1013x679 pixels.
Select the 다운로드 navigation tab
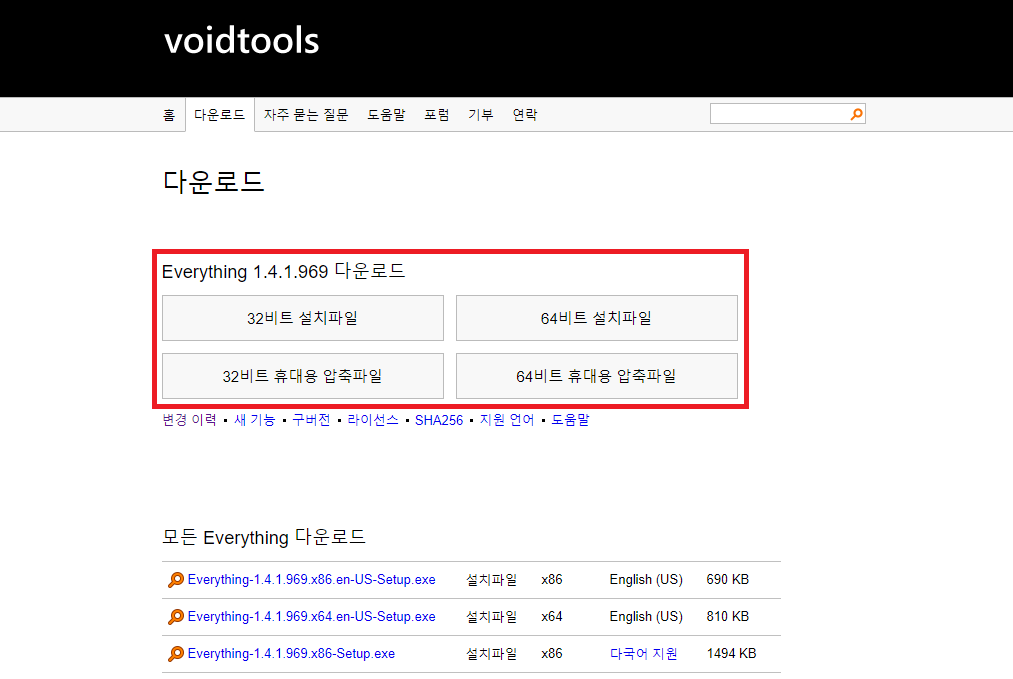pos(220,115)
